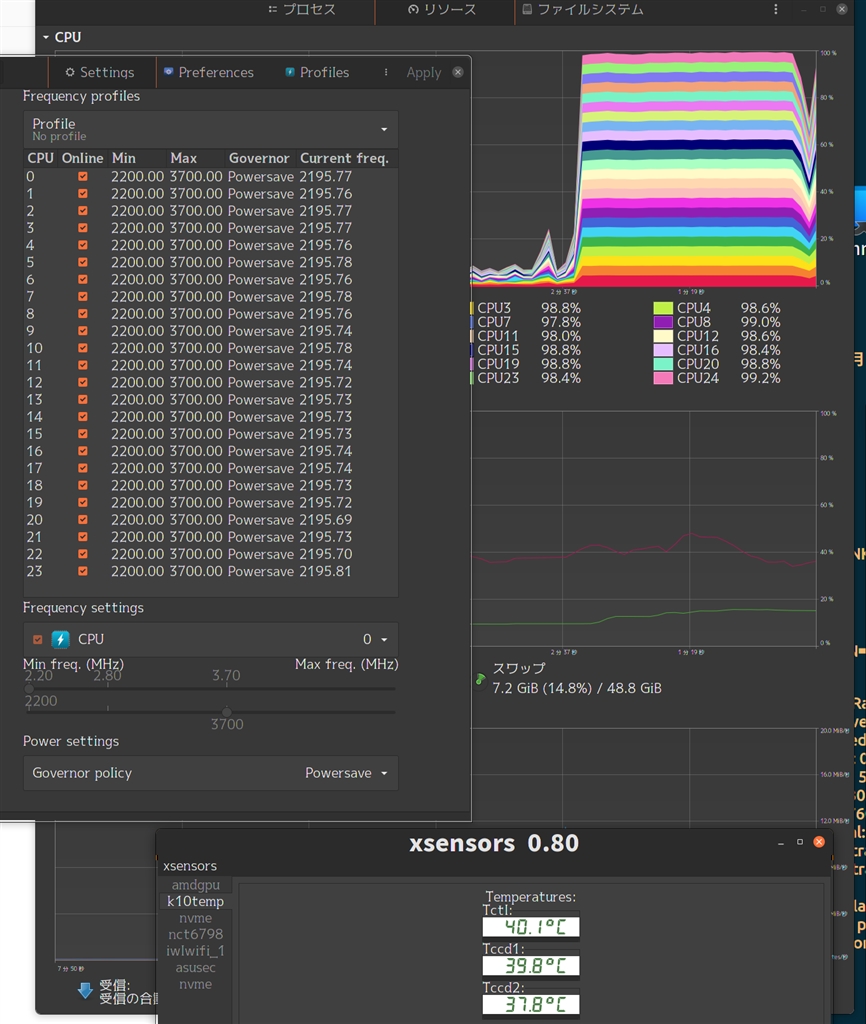Click the CPU lightning bolt icon
The image size is (866, 1024).
(60, 639)
